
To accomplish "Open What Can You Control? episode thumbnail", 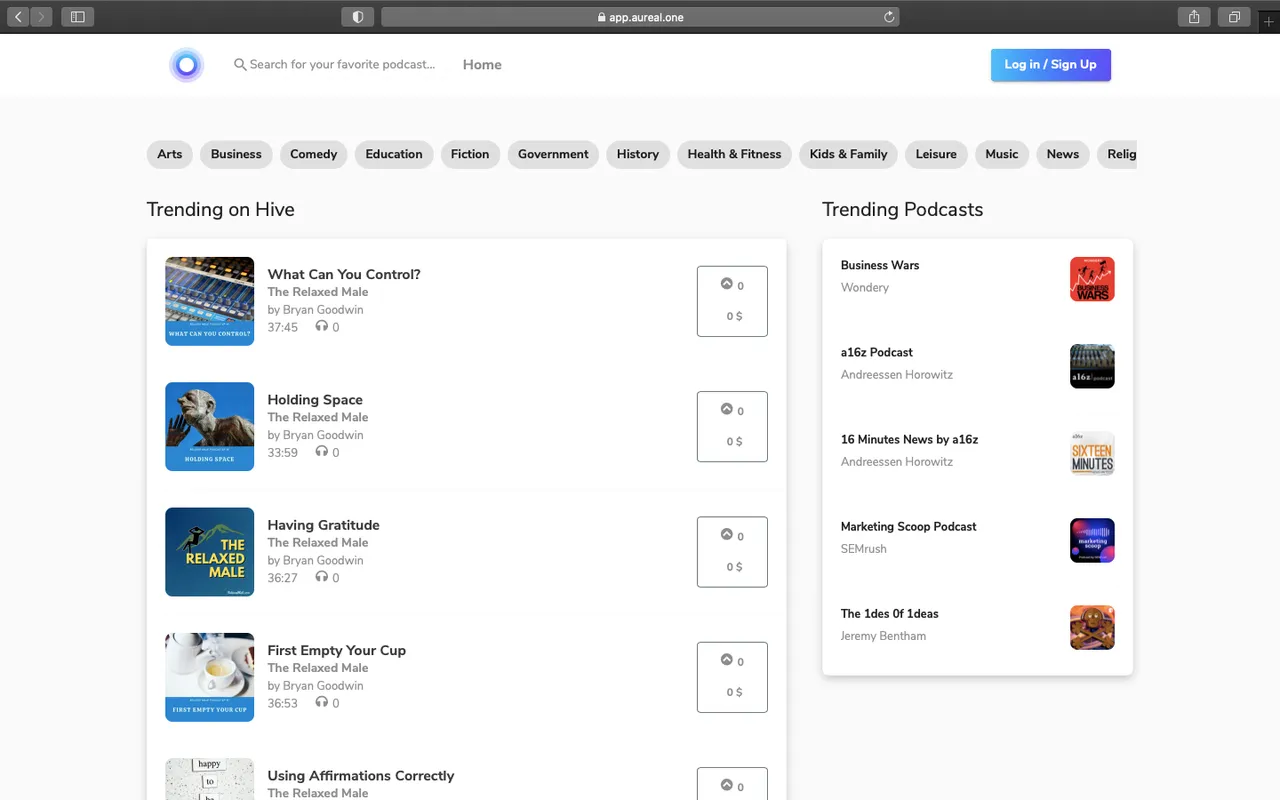I will (x=209, y=301).
